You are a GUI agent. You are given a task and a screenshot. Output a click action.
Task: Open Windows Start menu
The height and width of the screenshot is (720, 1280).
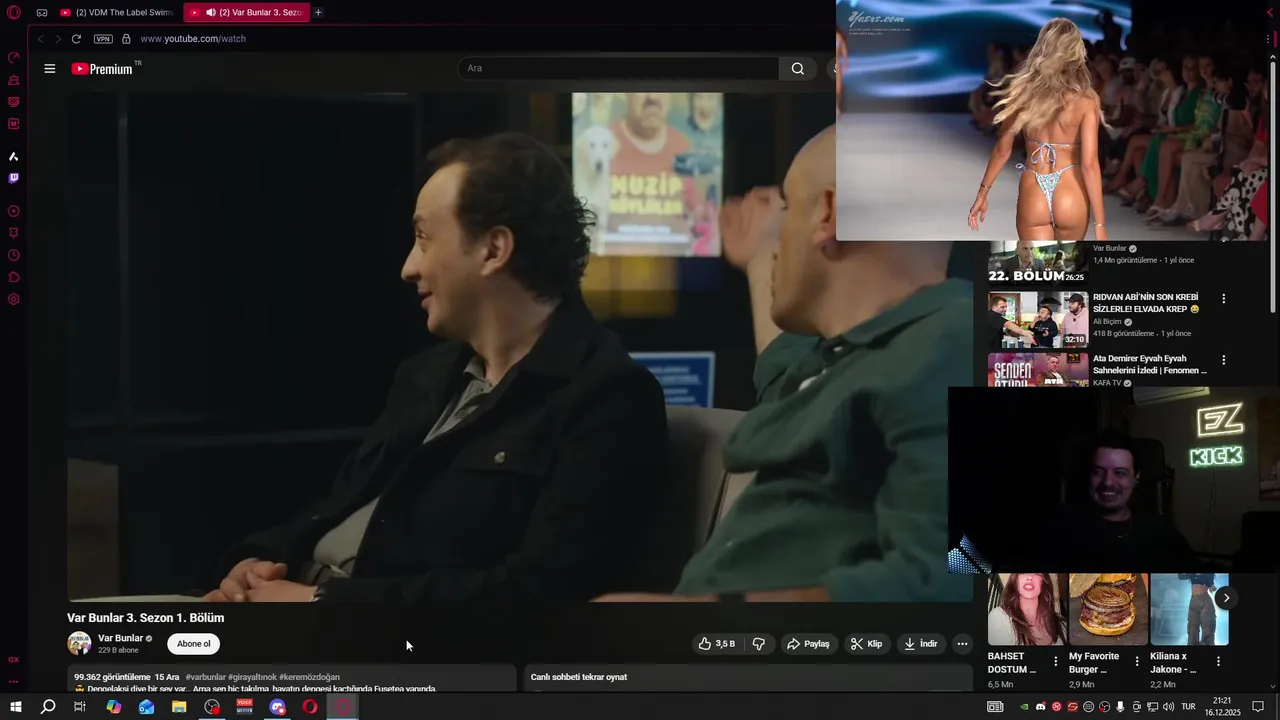point(15,707)
